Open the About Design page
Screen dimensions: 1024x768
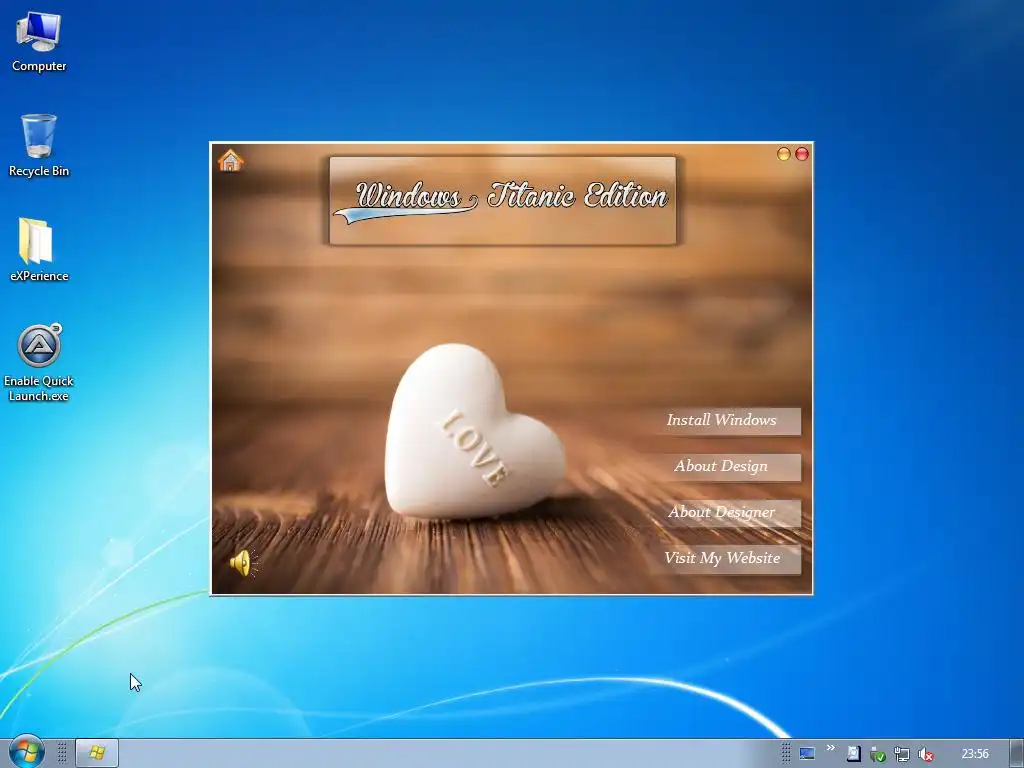(x=722, y=467)
